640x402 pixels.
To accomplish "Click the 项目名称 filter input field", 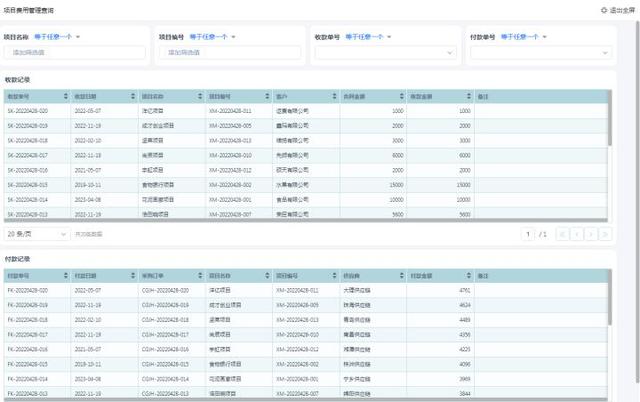I will coord(80,52).
